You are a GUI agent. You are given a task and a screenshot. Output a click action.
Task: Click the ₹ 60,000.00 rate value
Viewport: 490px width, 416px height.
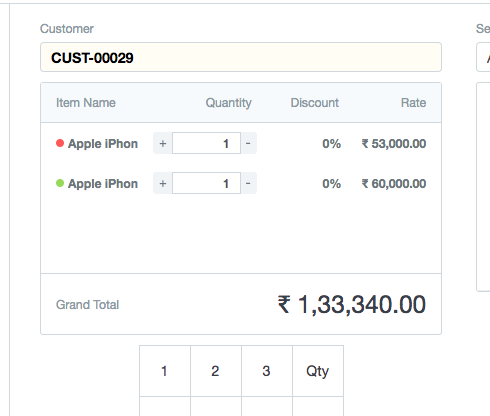pos(394,184)
